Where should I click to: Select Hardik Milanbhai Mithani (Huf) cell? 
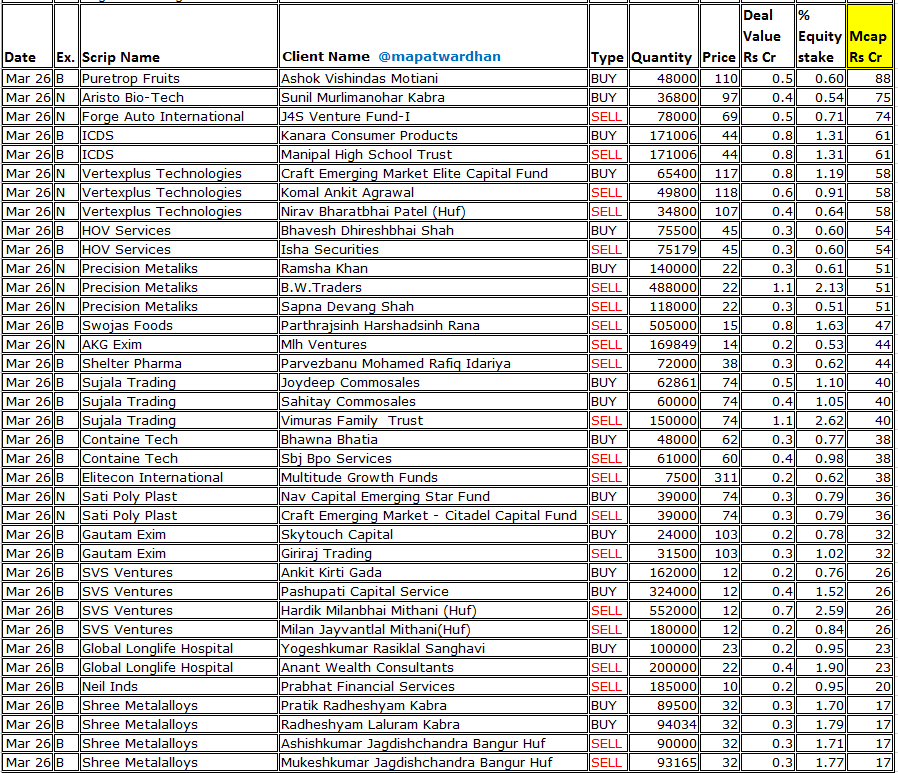pyautogui.click(x=433, y=610)
